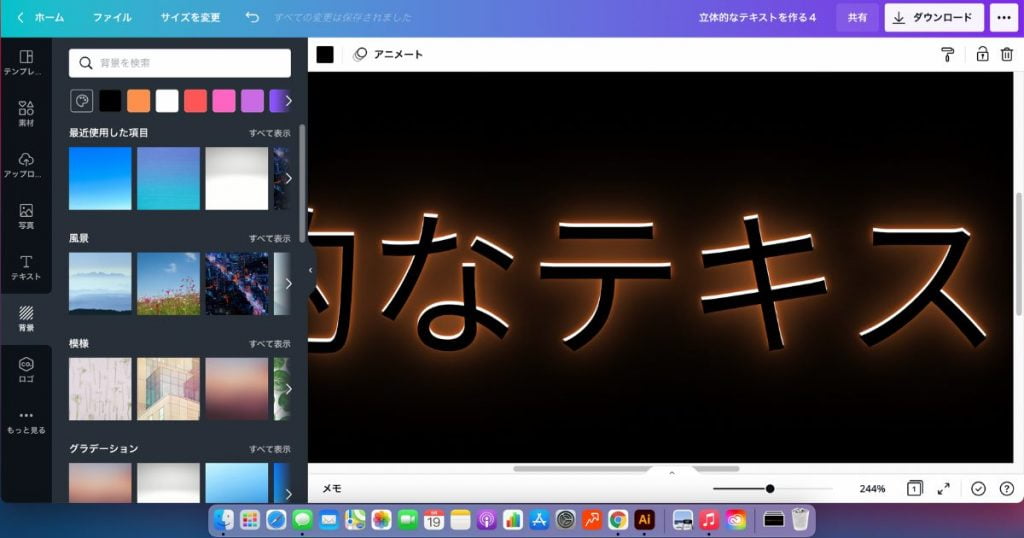Expand more color swatches with arrow

(x=288, y=101)
